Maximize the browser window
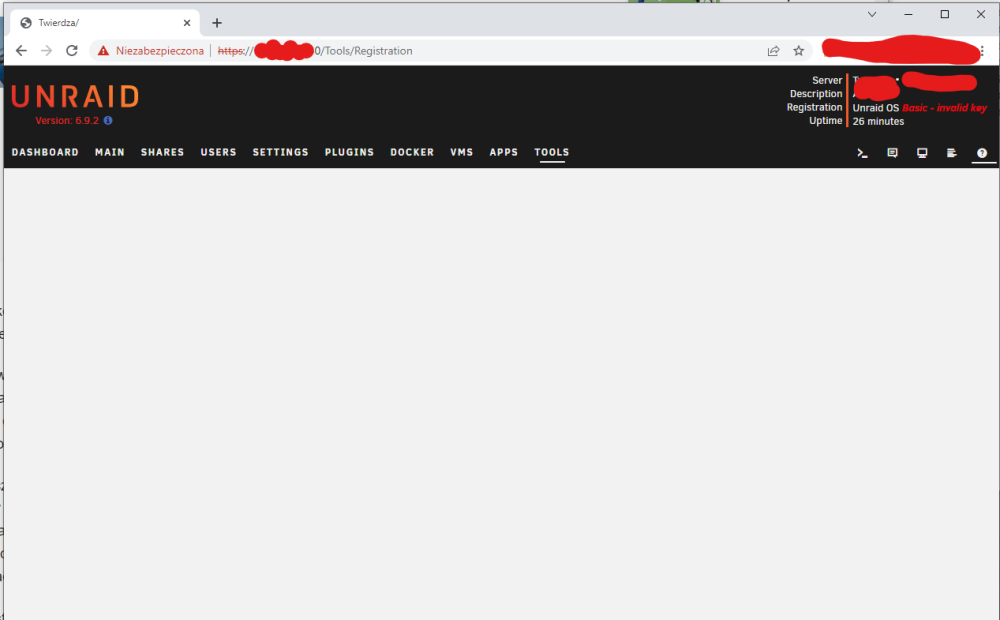The image size is (1000, 620). (x=945, y=14)
